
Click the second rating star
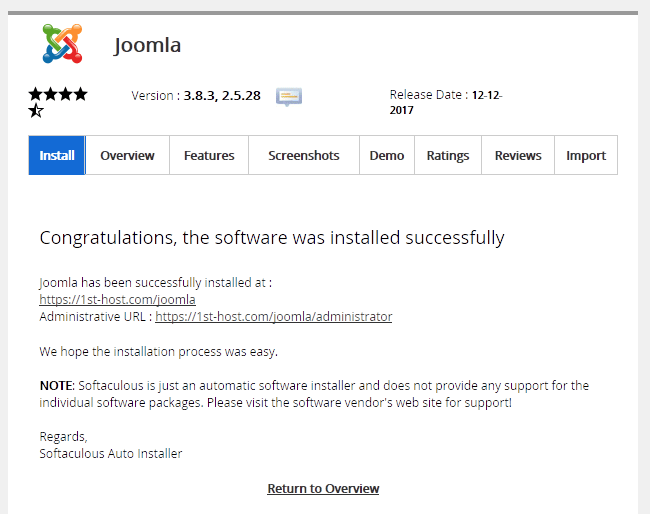[51, 94]
